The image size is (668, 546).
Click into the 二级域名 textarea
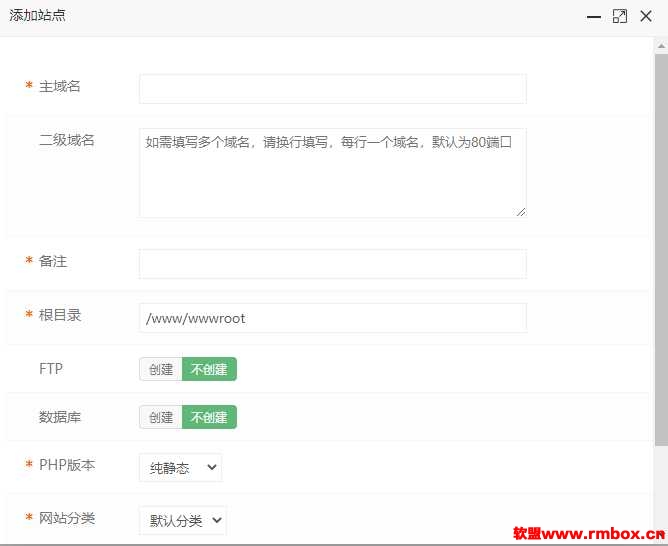[x=333, y=173]
